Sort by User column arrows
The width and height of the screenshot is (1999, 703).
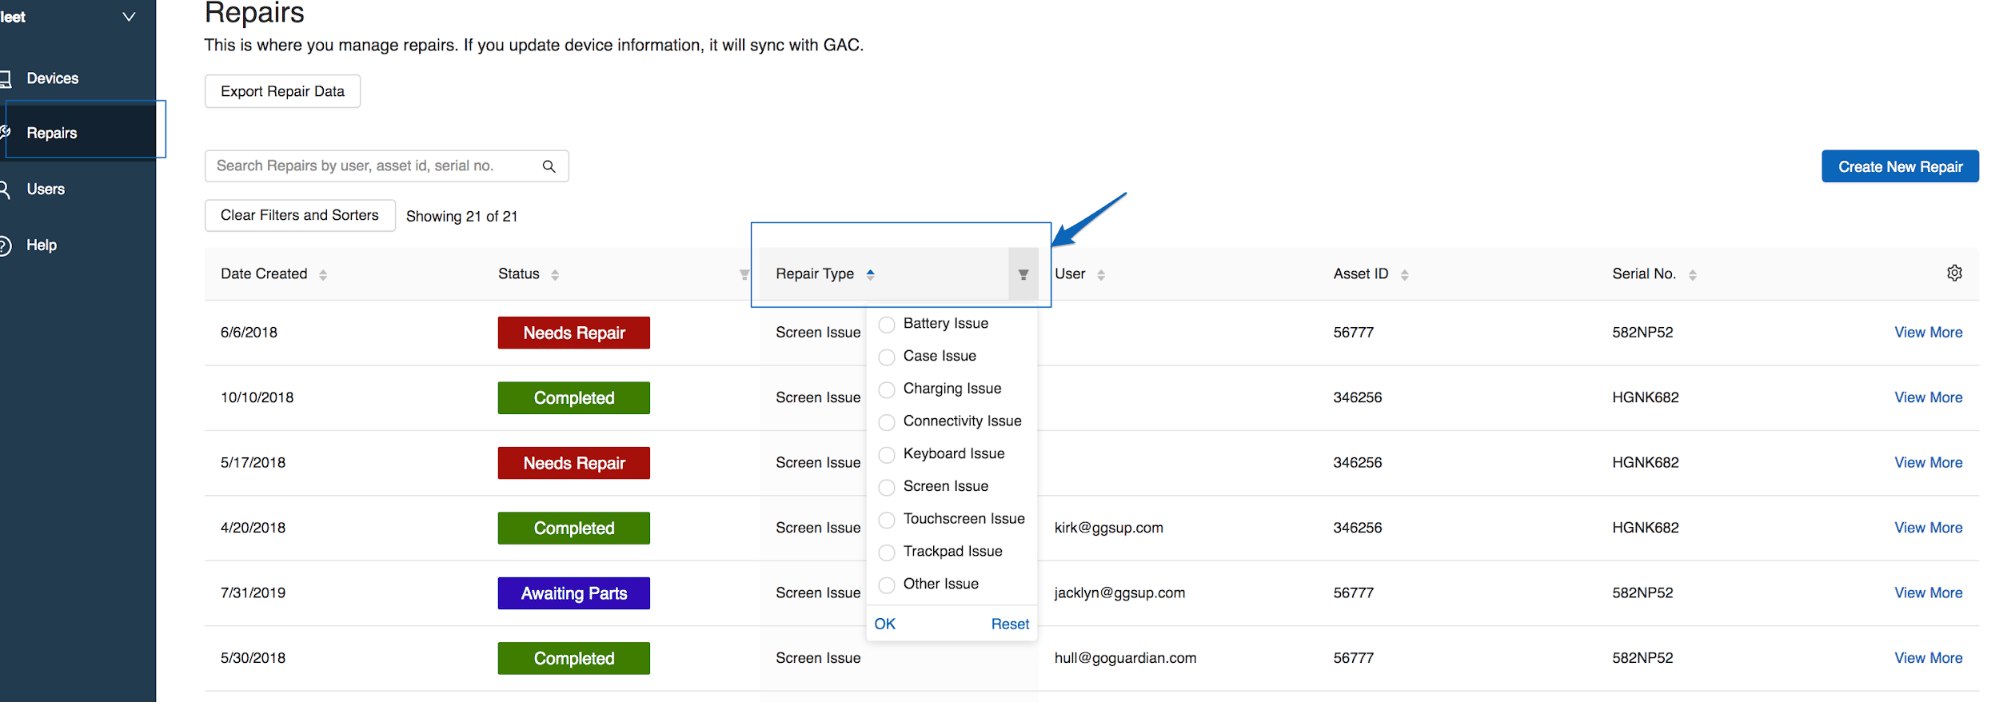coord(1101,274)
